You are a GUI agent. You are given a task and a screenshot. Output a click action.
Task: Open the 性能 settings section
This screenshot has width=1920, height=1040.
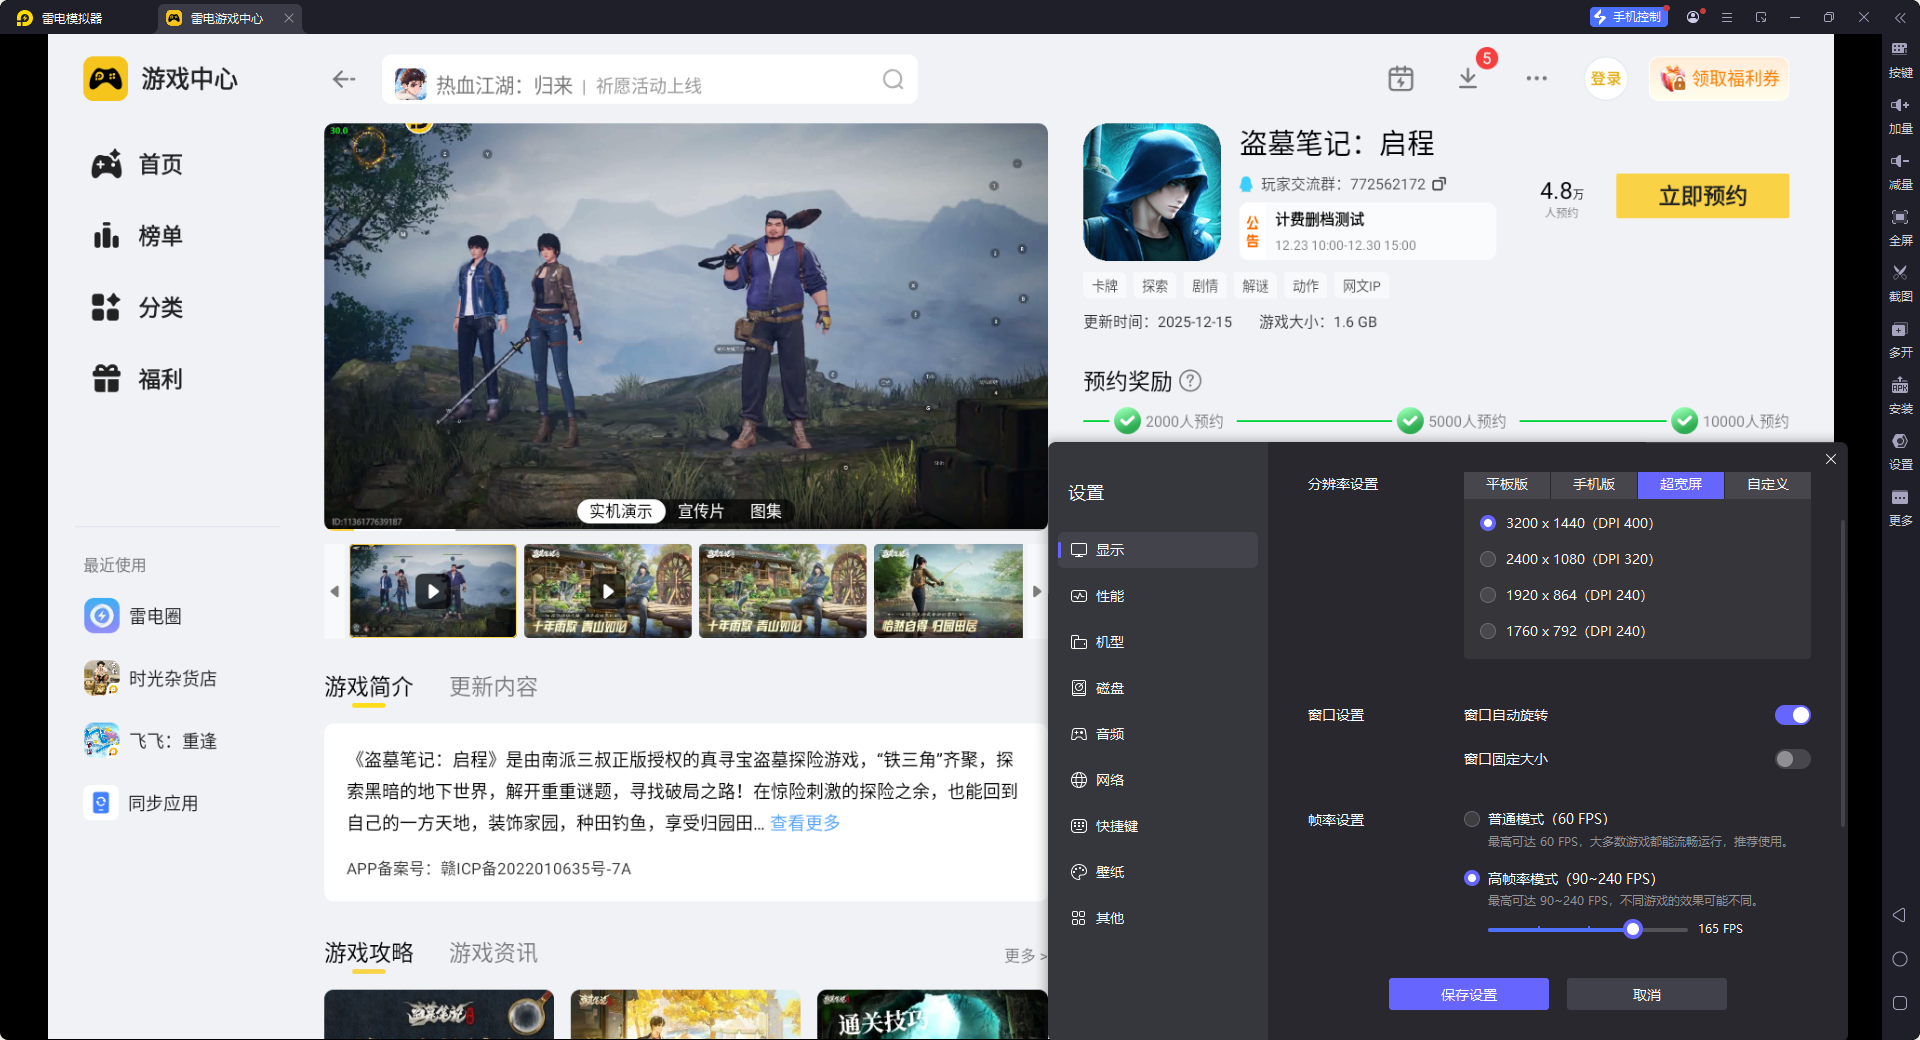point(1109,596)
